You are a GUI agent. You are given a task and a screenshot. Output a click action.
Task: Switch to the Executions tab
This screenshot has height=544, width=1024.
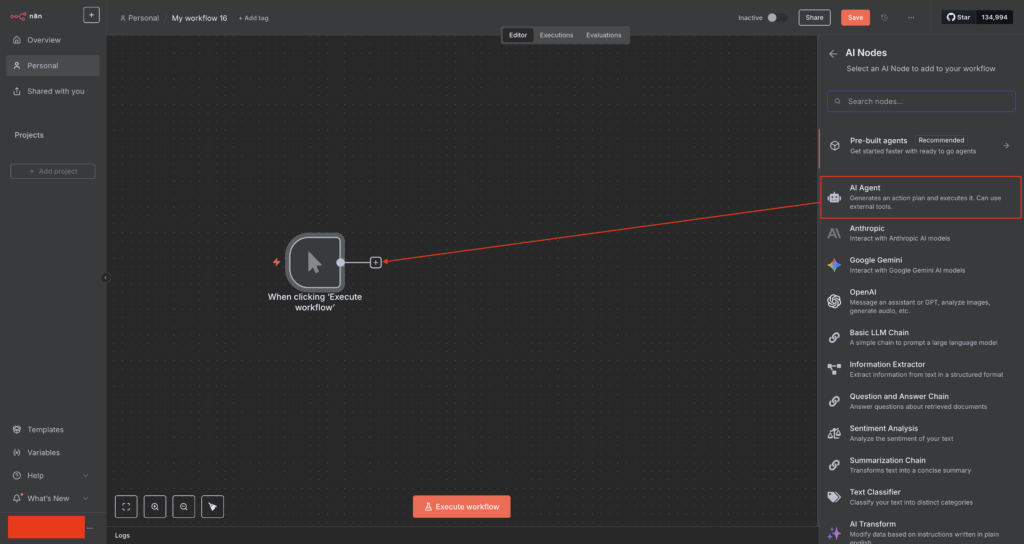coord(556,35)
